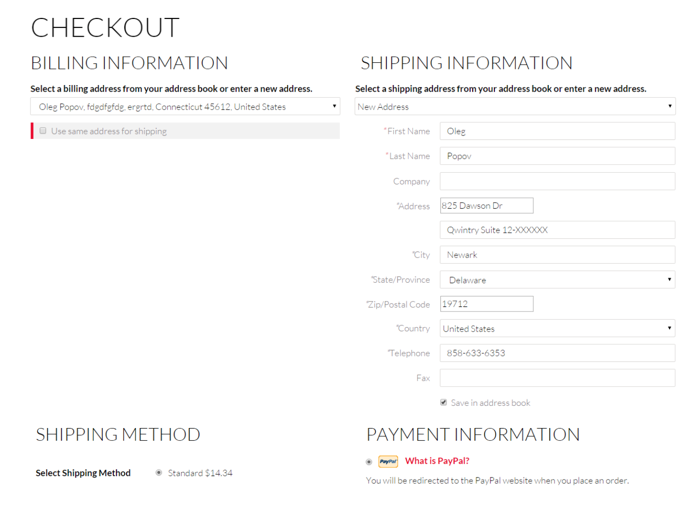Click the Last Name field containing Popov
The image size is (690, 505).
coord(557,156)
